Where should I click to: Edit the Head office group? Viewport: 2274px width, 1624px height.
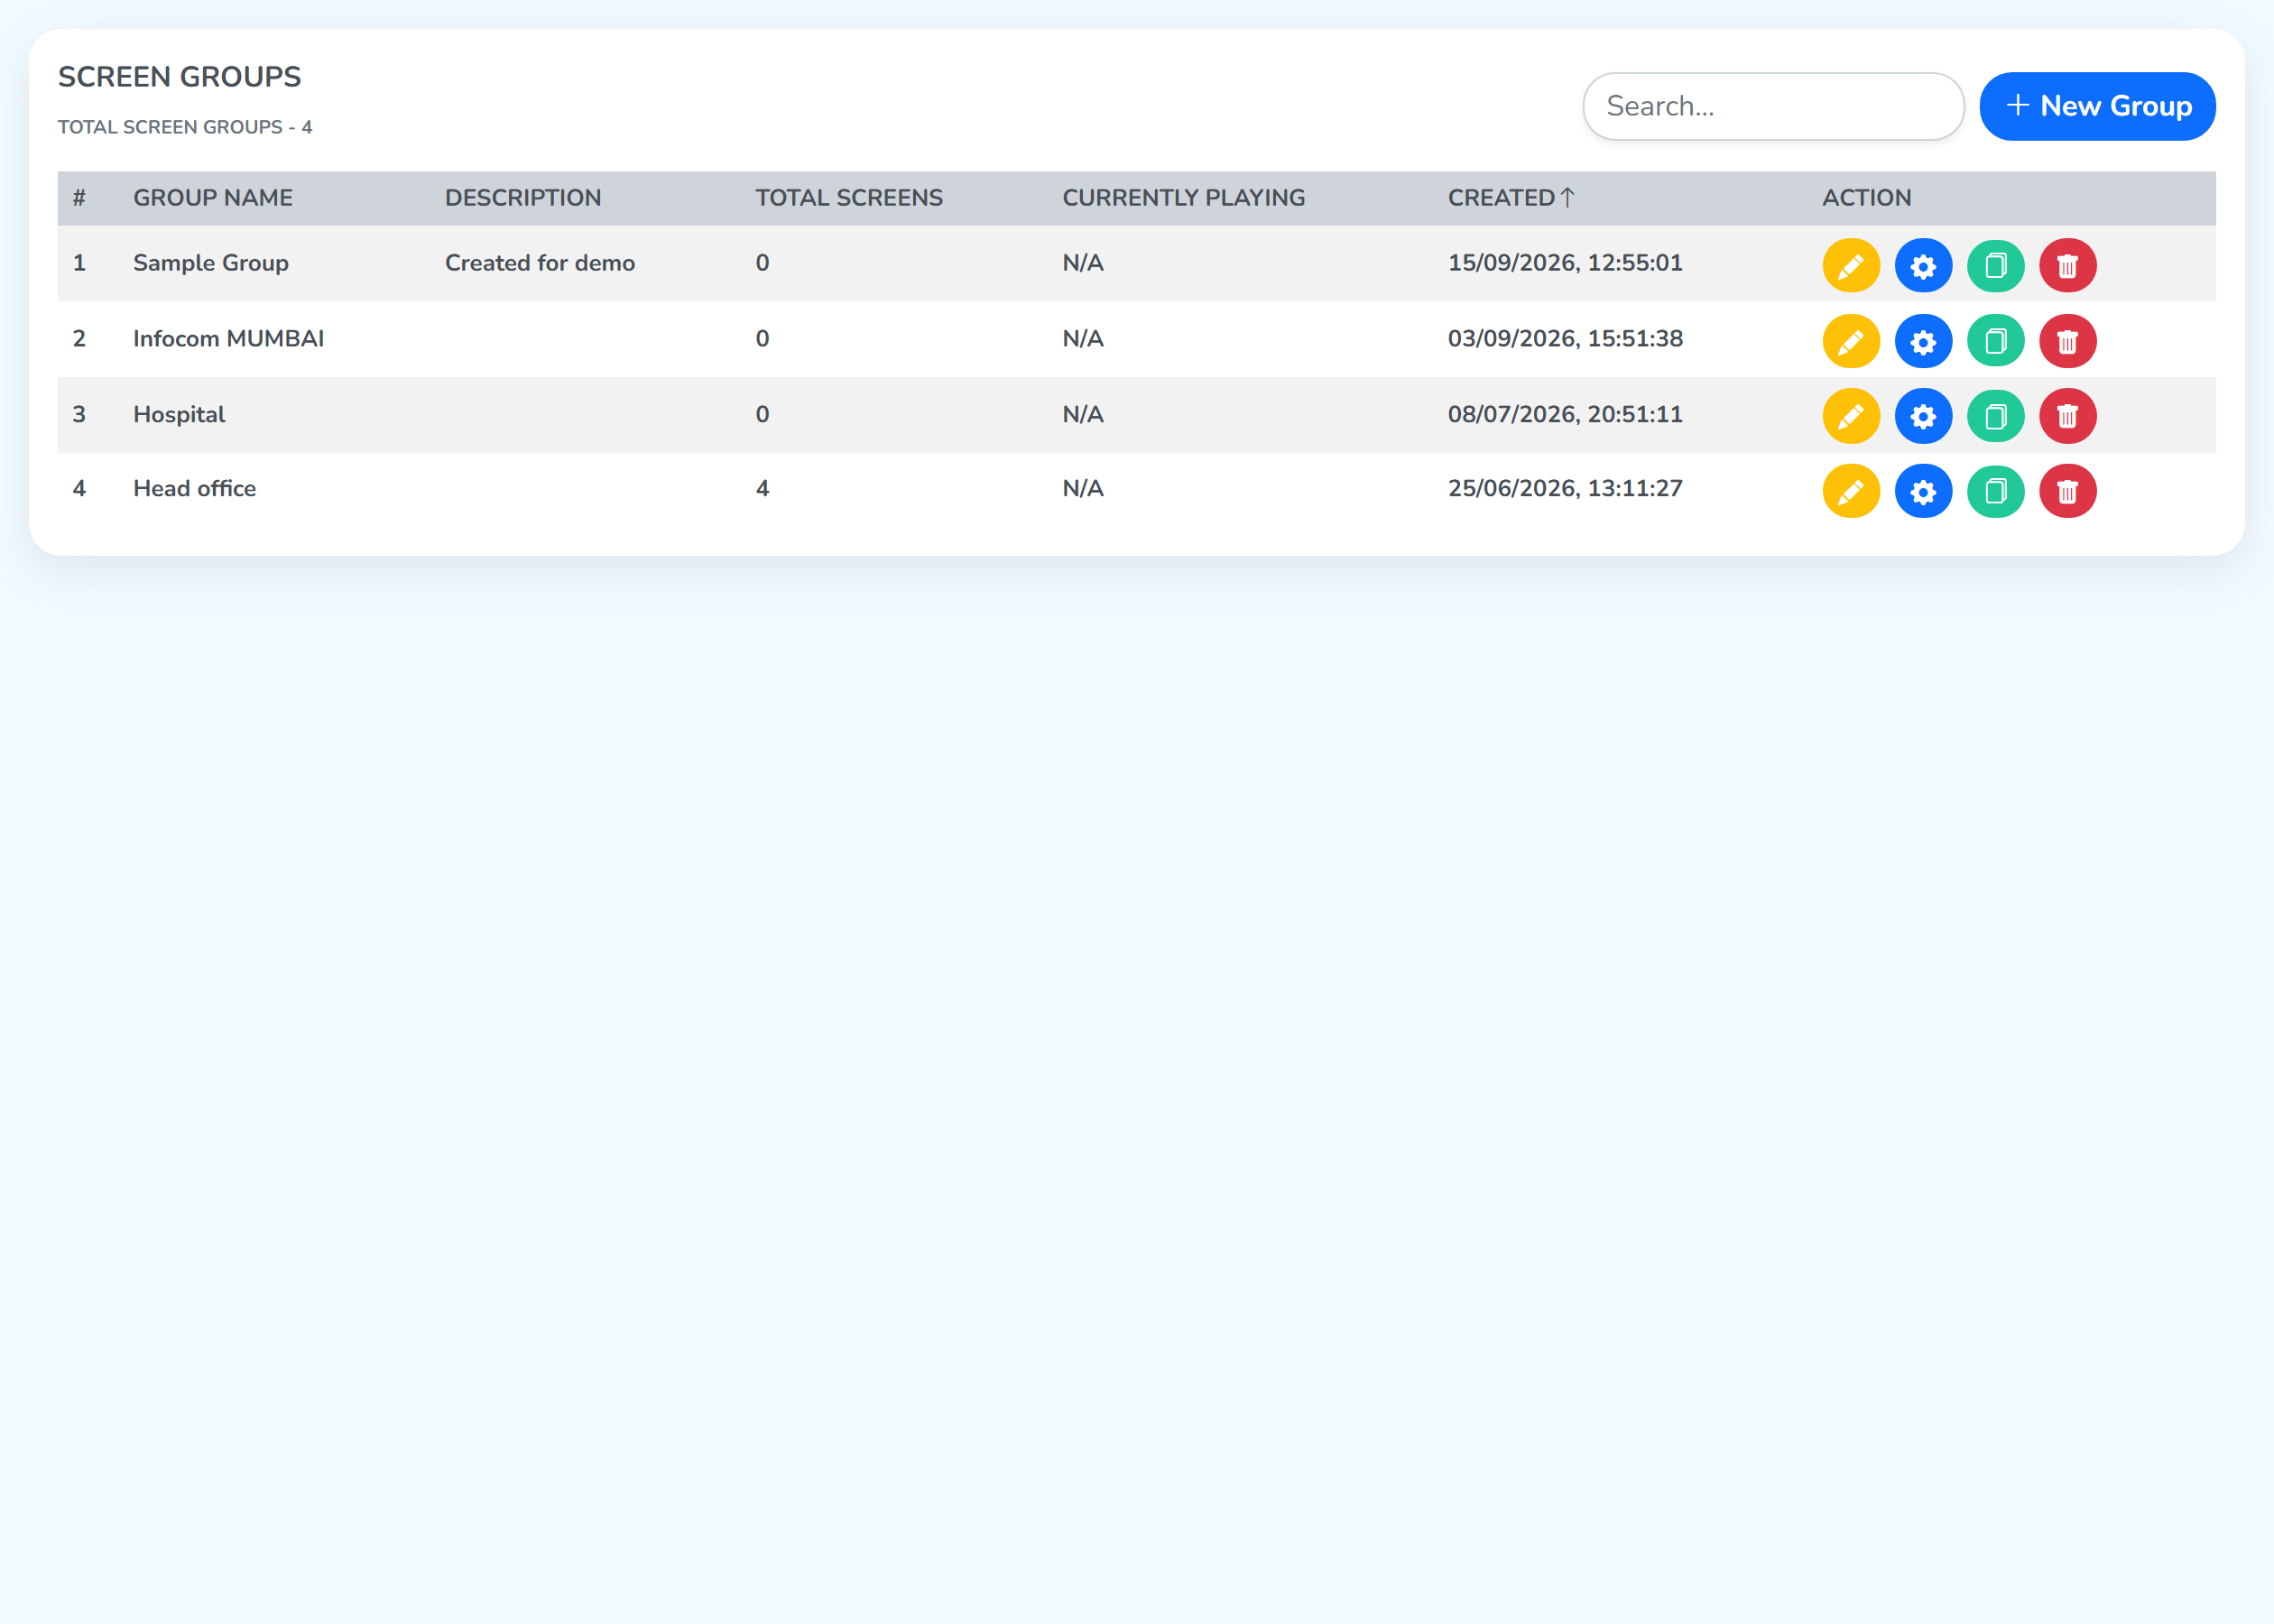(x=1851, y=491)
